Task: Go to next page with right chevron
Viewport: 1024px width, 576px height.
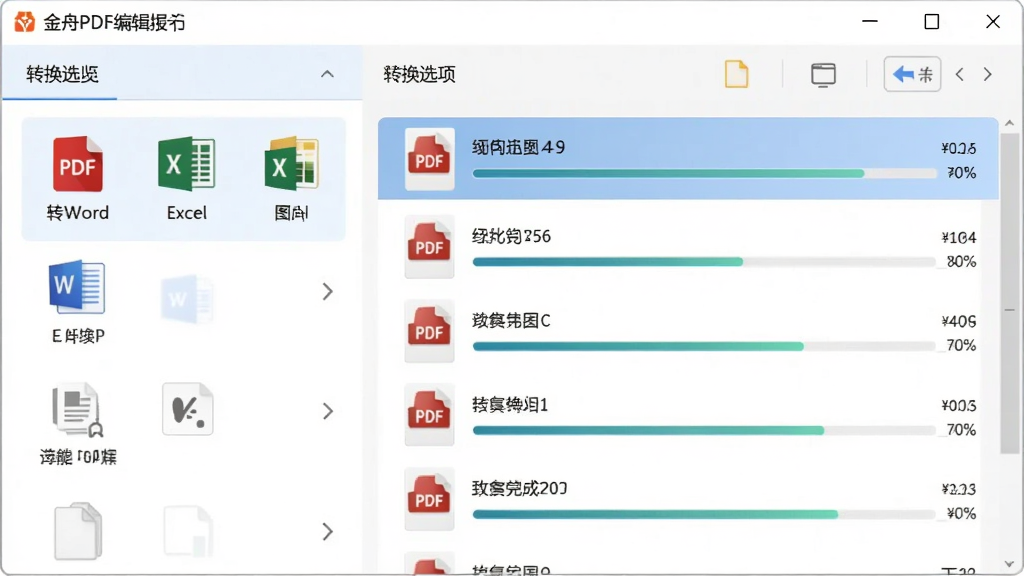Action: 987,74
